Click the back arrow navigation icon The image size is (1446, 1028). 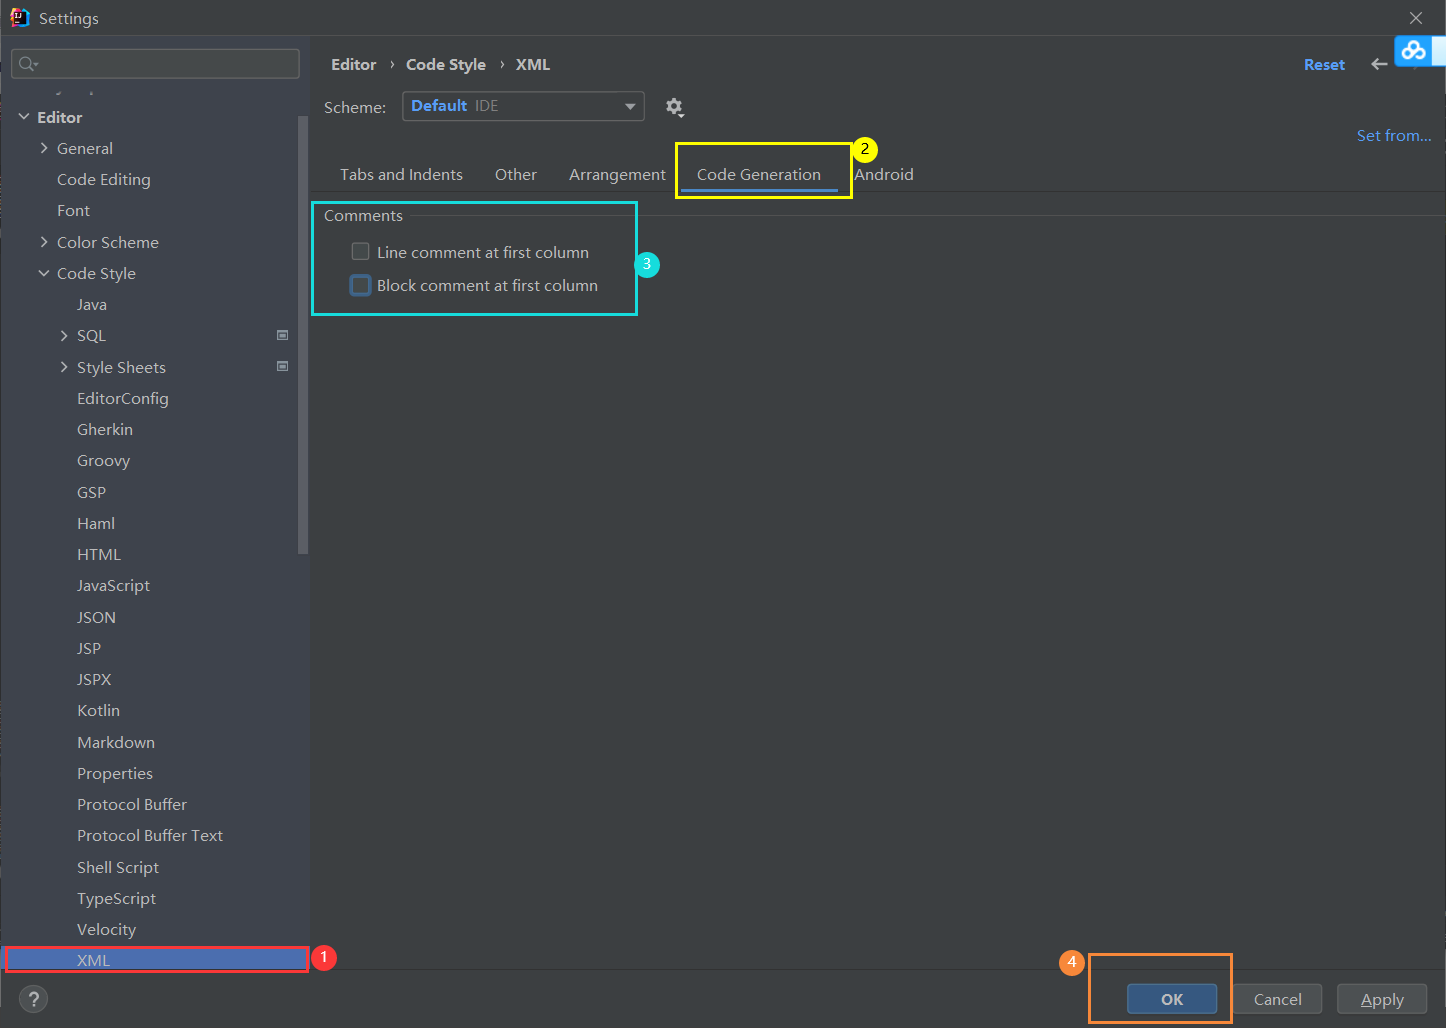coord(1379,64)
